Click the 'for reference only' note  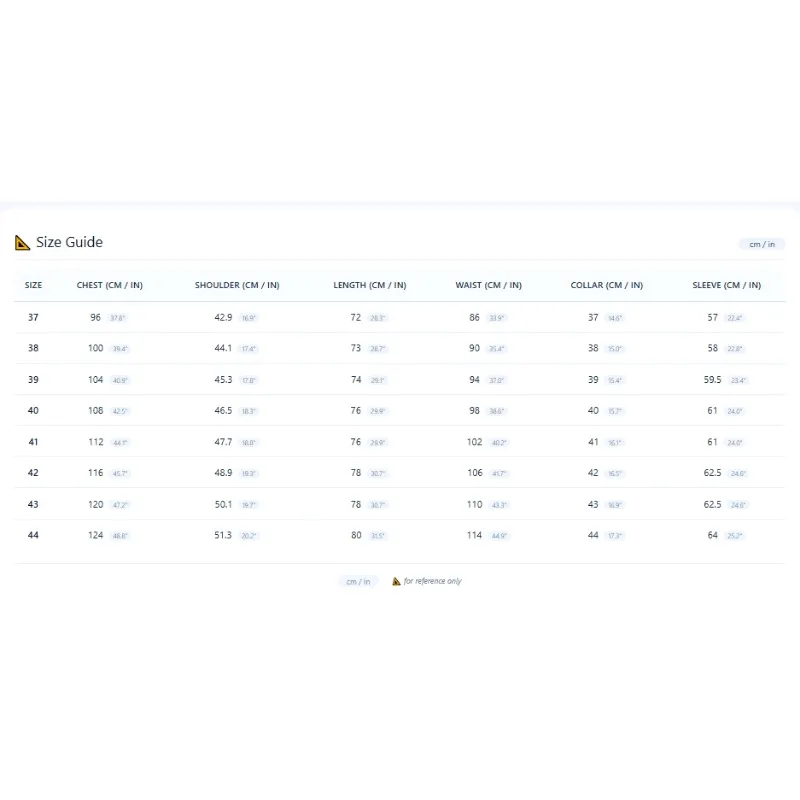click(433, 581)
